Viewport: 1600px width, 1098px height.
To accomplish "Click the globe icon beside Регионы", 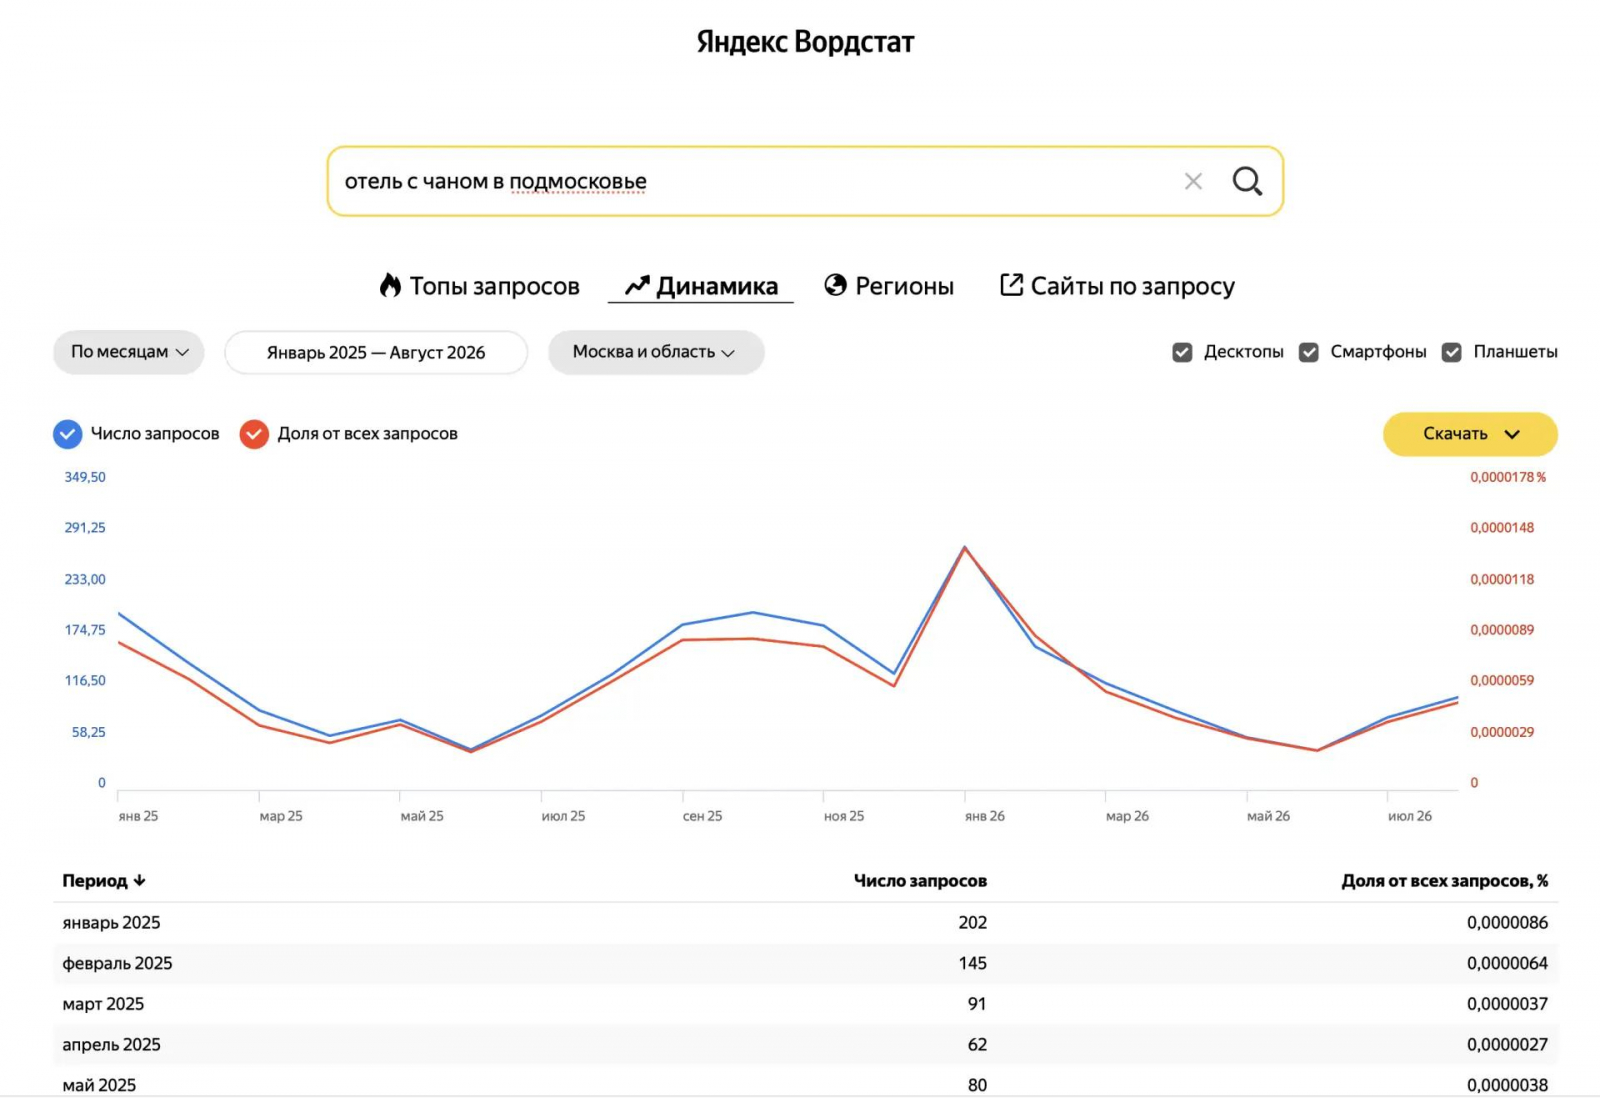I will [835, 285].
